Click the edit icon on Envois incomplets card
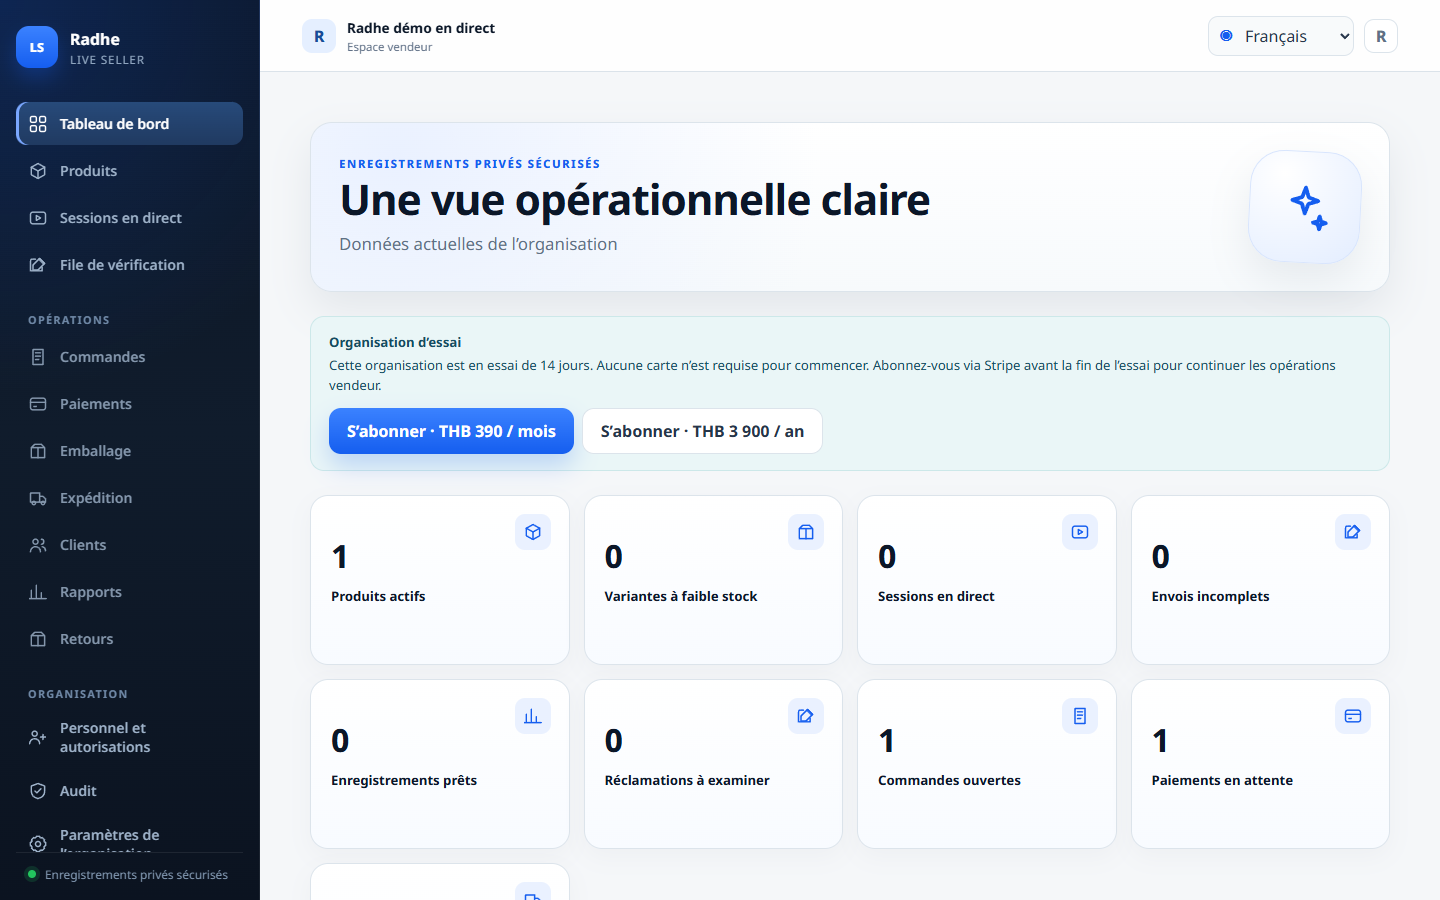Viewport: 1440px width, 900px height. coord(1353,532)
